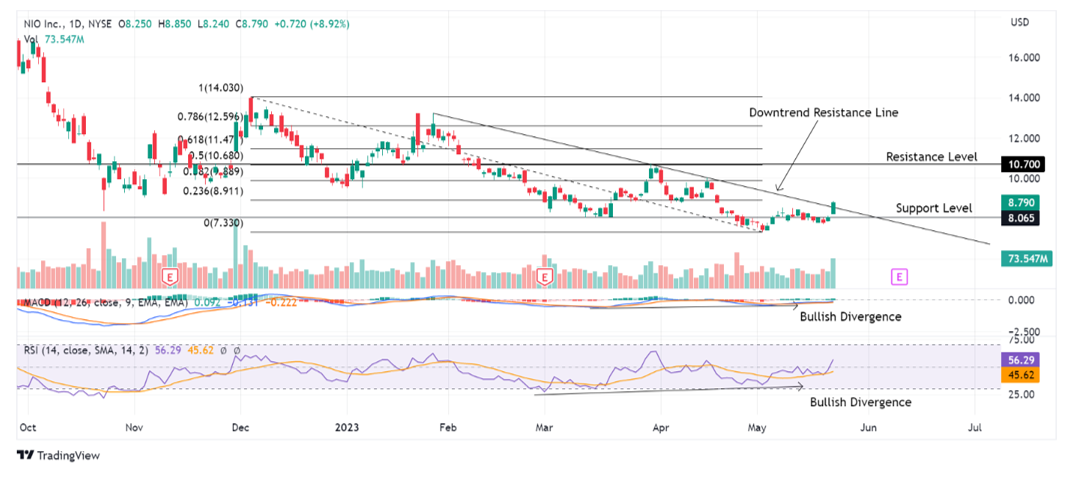The width and height of the screenshot is (1088, 483).
Task: Click the Fibonacci 0.618 level label
Action: pos(210,140)
